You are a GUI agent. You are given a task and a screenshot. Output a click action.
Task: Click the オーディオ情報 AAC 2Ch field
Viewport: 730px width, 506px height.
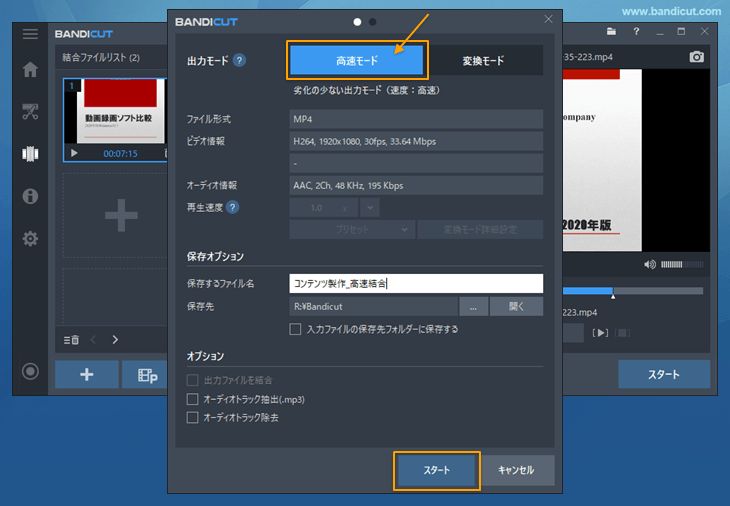point(416,185)
